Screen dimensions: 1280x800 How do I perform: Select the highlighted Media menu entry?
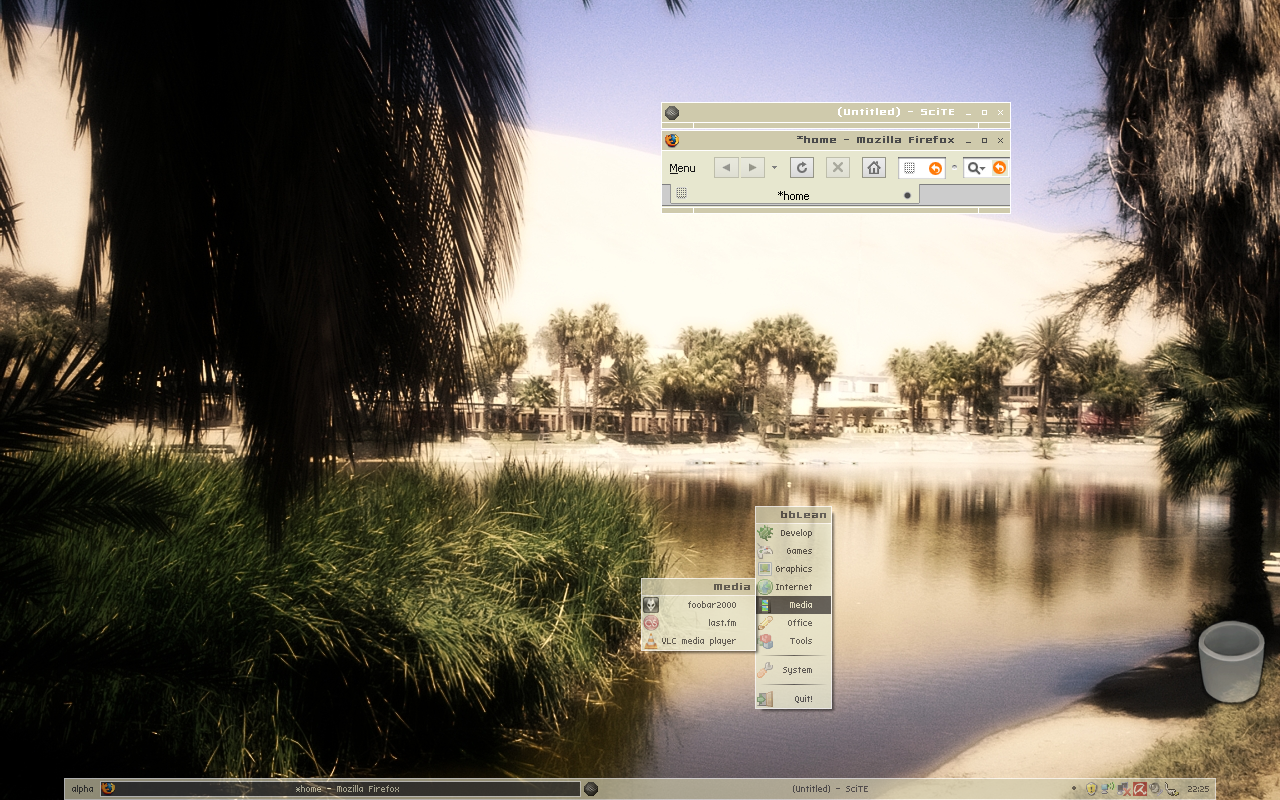(794, 605)
